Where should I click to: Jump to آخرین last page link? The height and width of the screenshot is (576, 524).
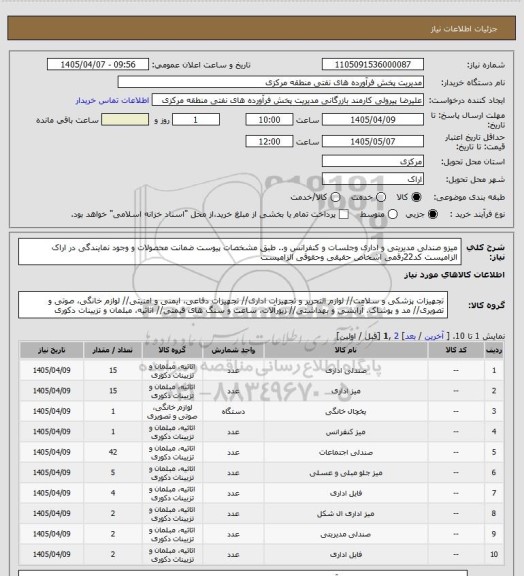(x=434, y=336)
